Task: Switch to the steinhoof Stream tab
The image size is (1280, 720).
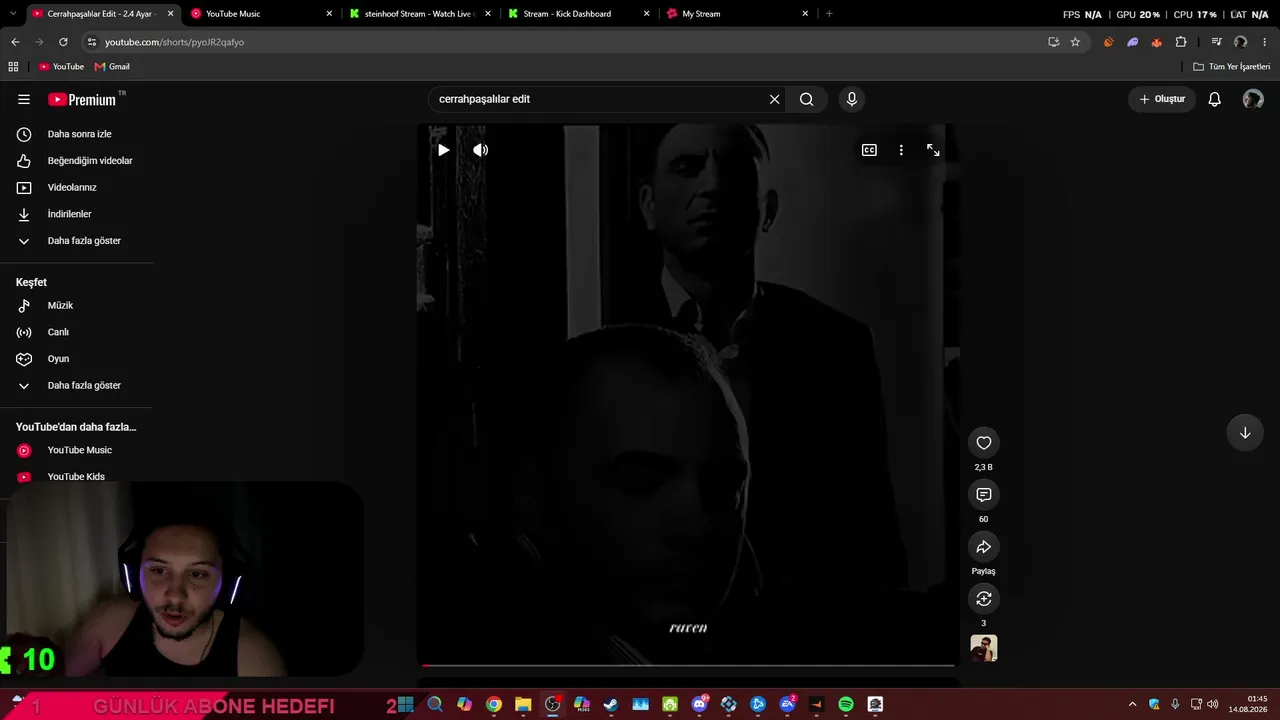Action: click(420, 14)
